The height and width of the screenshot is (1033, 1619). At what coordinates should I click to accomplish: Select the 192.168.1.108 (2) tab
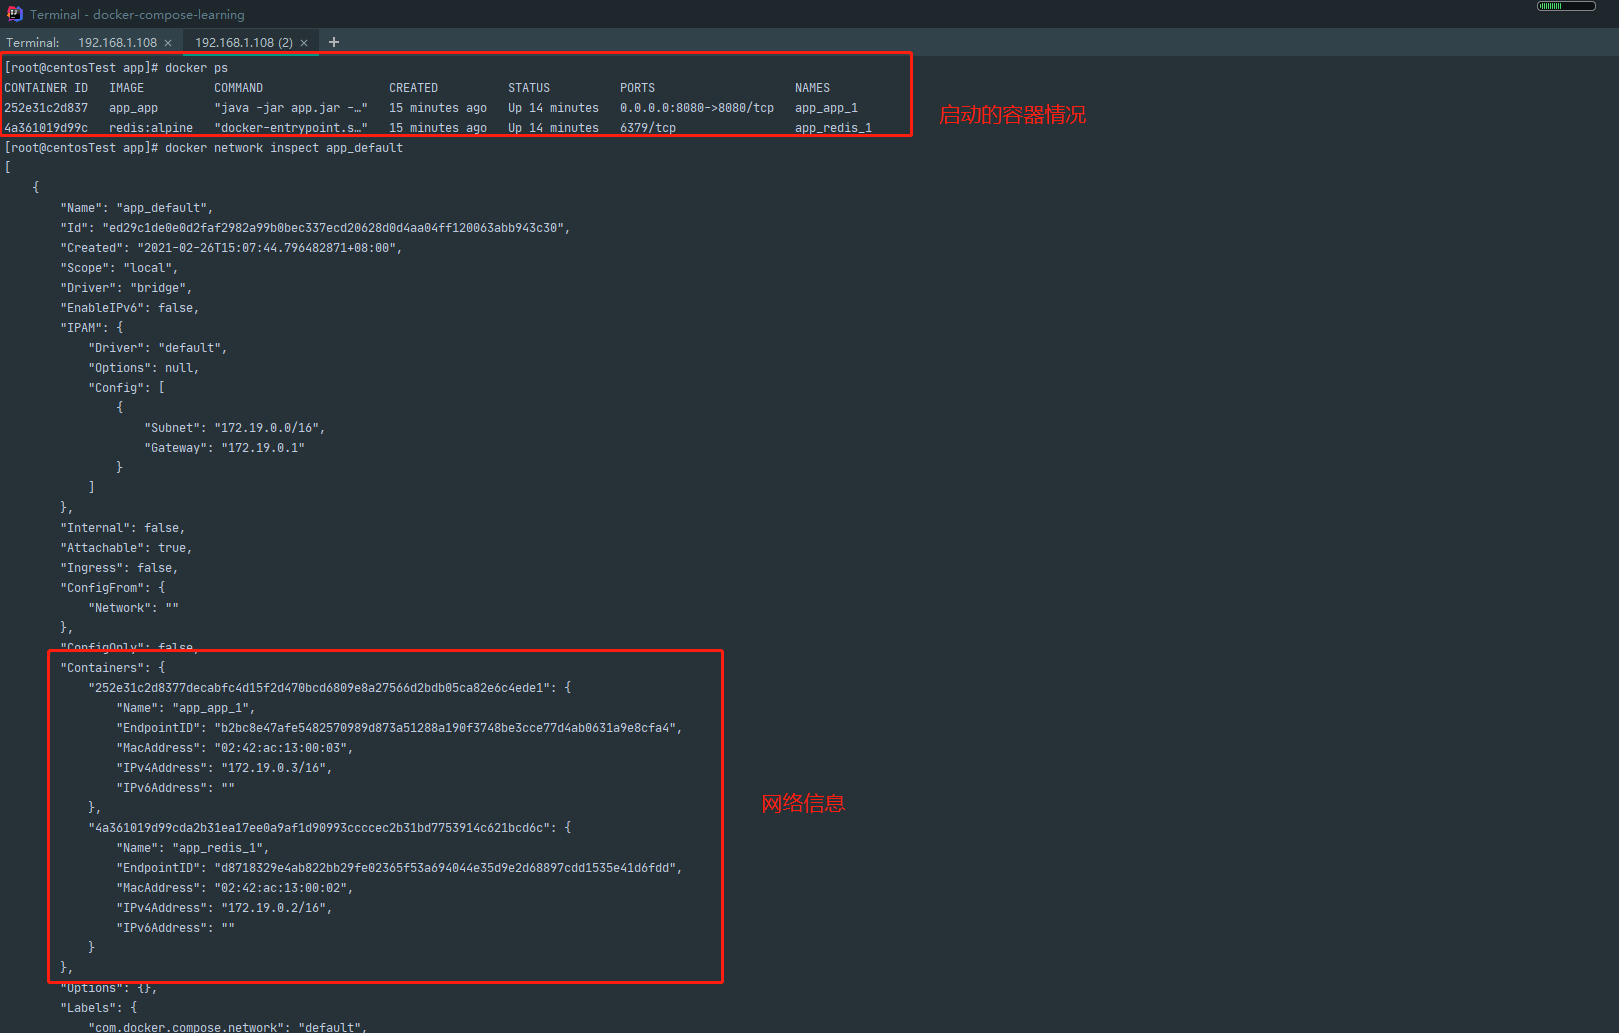click(x=243, y=43)
